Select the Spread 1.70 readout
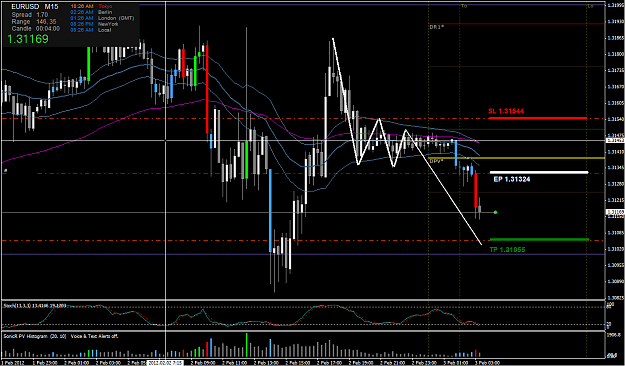625x366 pixels. tap(30, 14)
